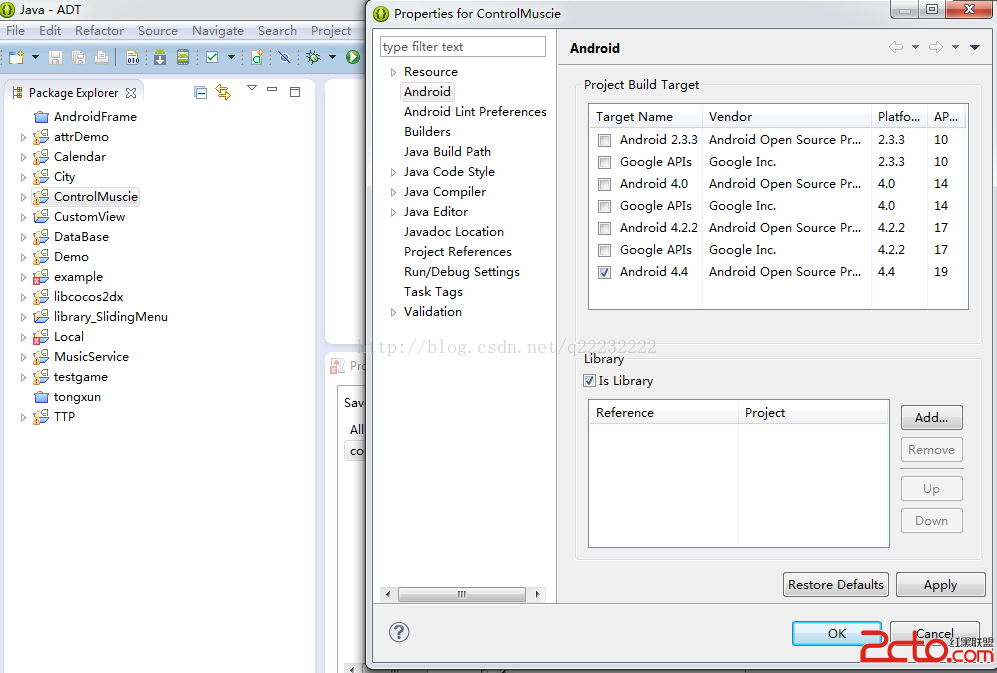The height and width of the screenshot is (673, 997).
Task: Click the Restore Defaults button
Action: point(835,585)
